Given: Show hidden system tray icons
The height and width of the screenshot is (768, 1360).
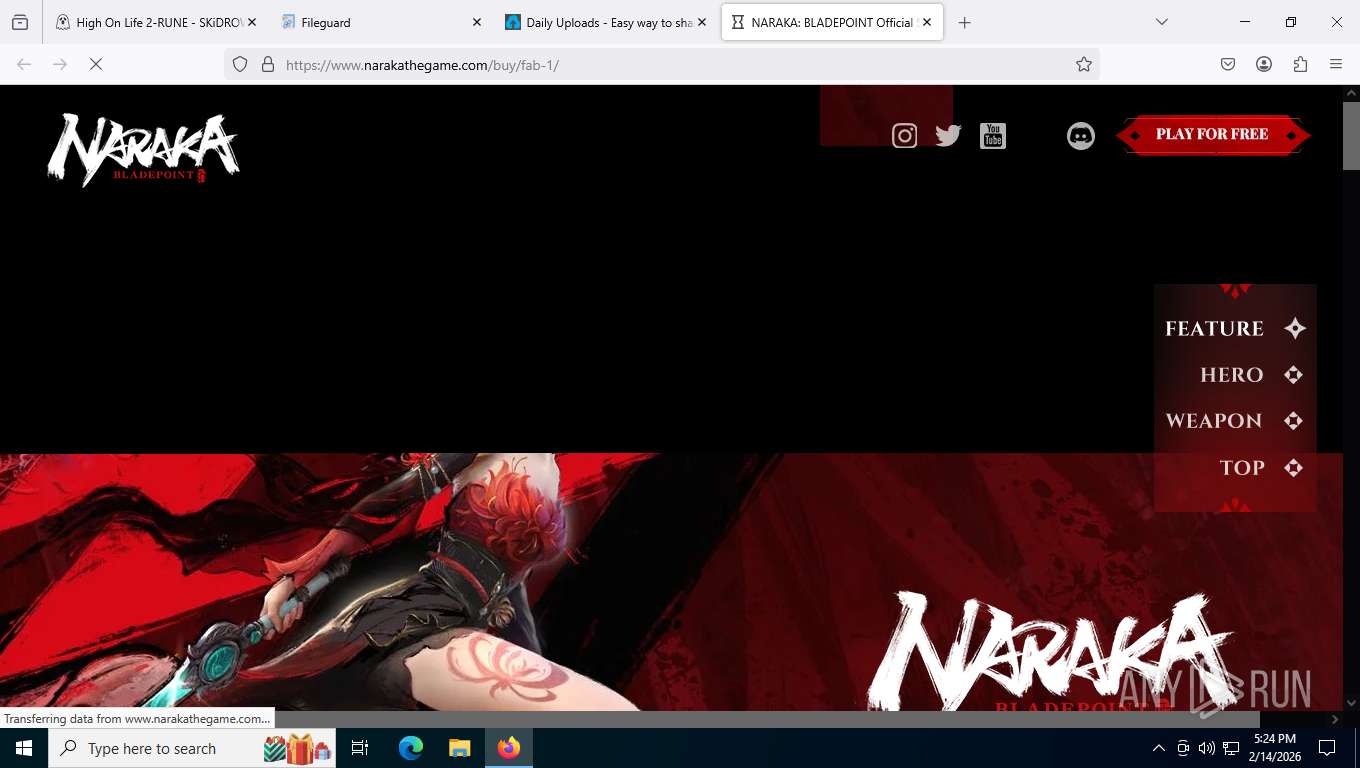Looking at the screenshot, I should click(x=1159, y=748).
